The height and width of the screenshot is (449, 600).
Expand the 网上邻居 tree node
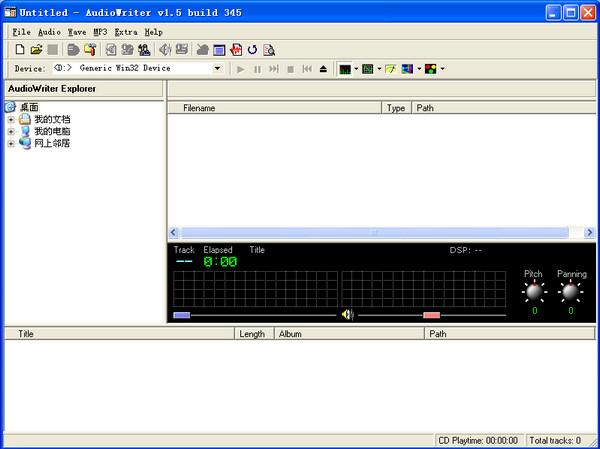tap(11, 144)
